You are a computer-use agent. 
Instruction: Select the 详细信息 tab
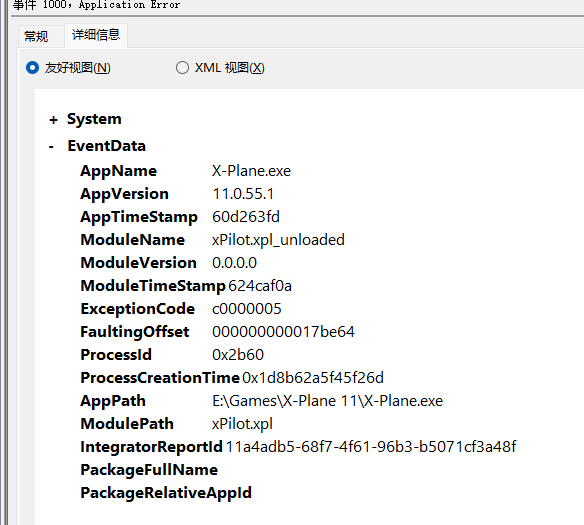(96, 35)
